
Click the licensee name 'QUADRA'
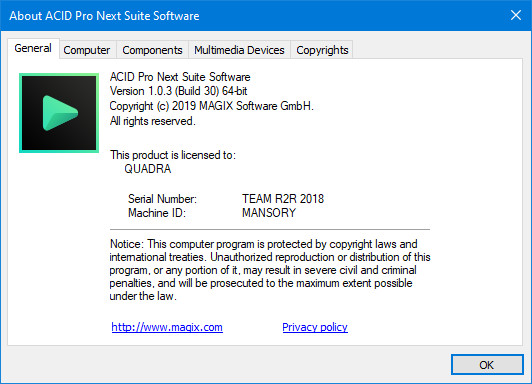click(148, 169)
